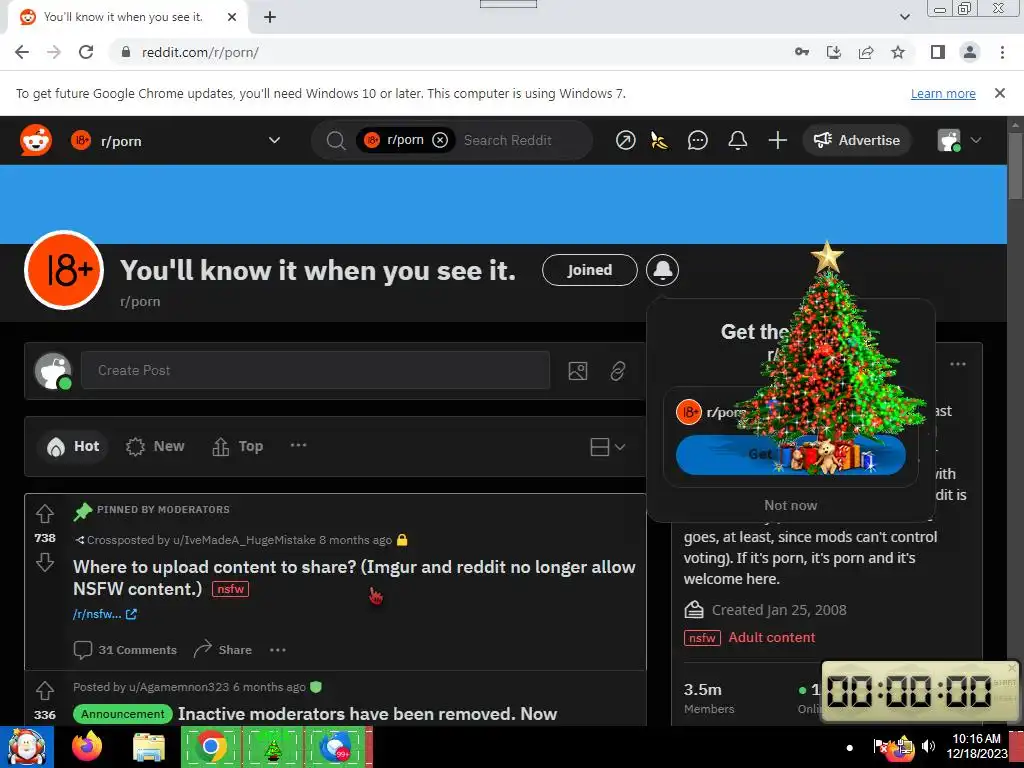Close the 'You'll know it' tab
The image size is (1024, 768).
pos(232,17)
